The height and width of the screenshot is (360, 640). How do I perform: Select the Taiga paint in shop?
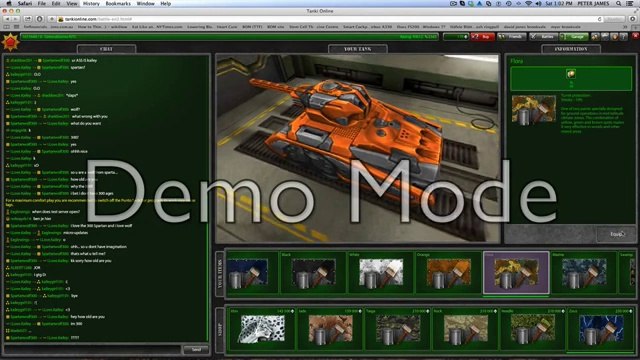click(x=398, y=329)
